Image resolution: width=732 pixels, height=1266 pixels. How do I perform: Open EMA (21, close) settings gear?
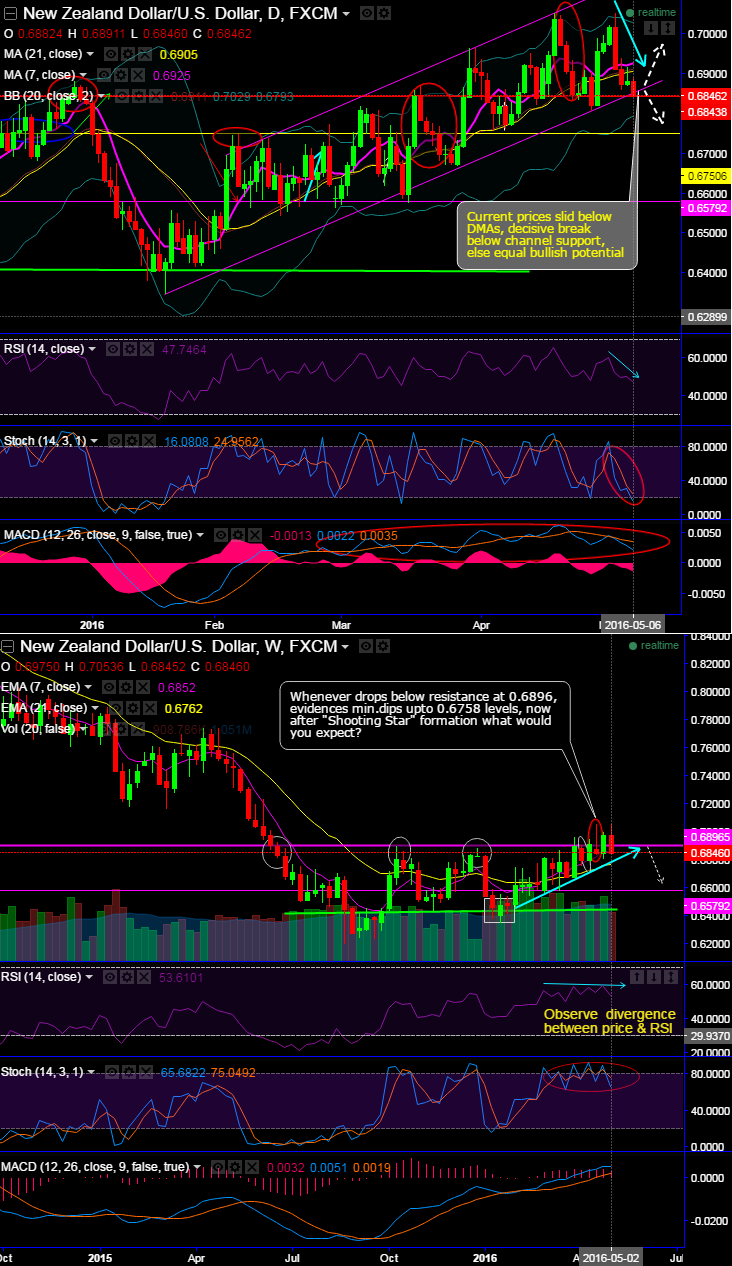(133, 708)
